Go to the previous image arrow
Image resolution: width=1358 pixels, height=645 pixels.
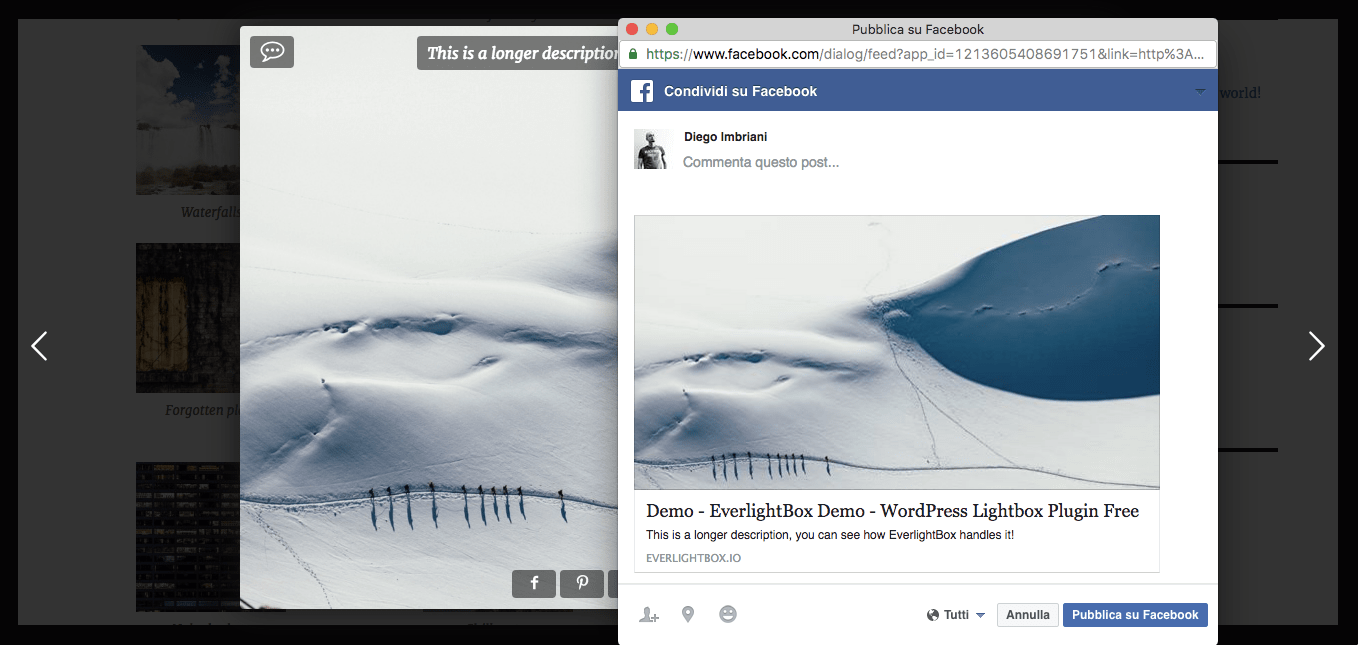pyautogui.click(x=39, y=346)
